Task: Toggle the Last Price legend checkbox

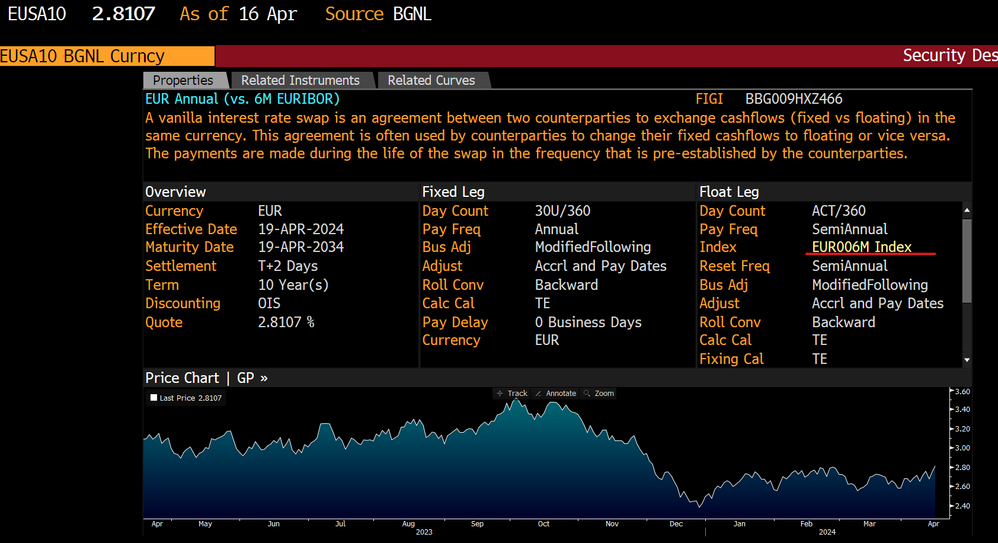Action: pos(153,398)
